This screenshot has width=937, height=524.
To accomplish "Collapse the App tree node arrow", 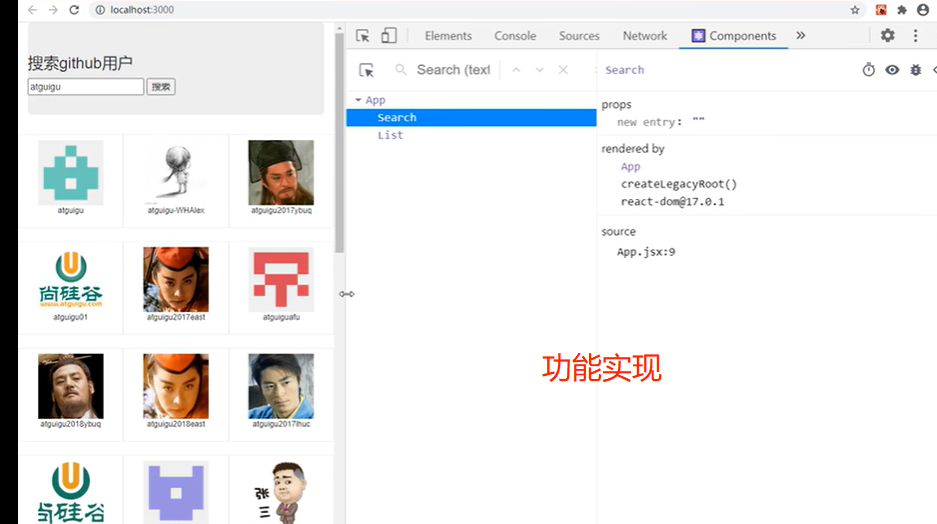I will 358,100.
